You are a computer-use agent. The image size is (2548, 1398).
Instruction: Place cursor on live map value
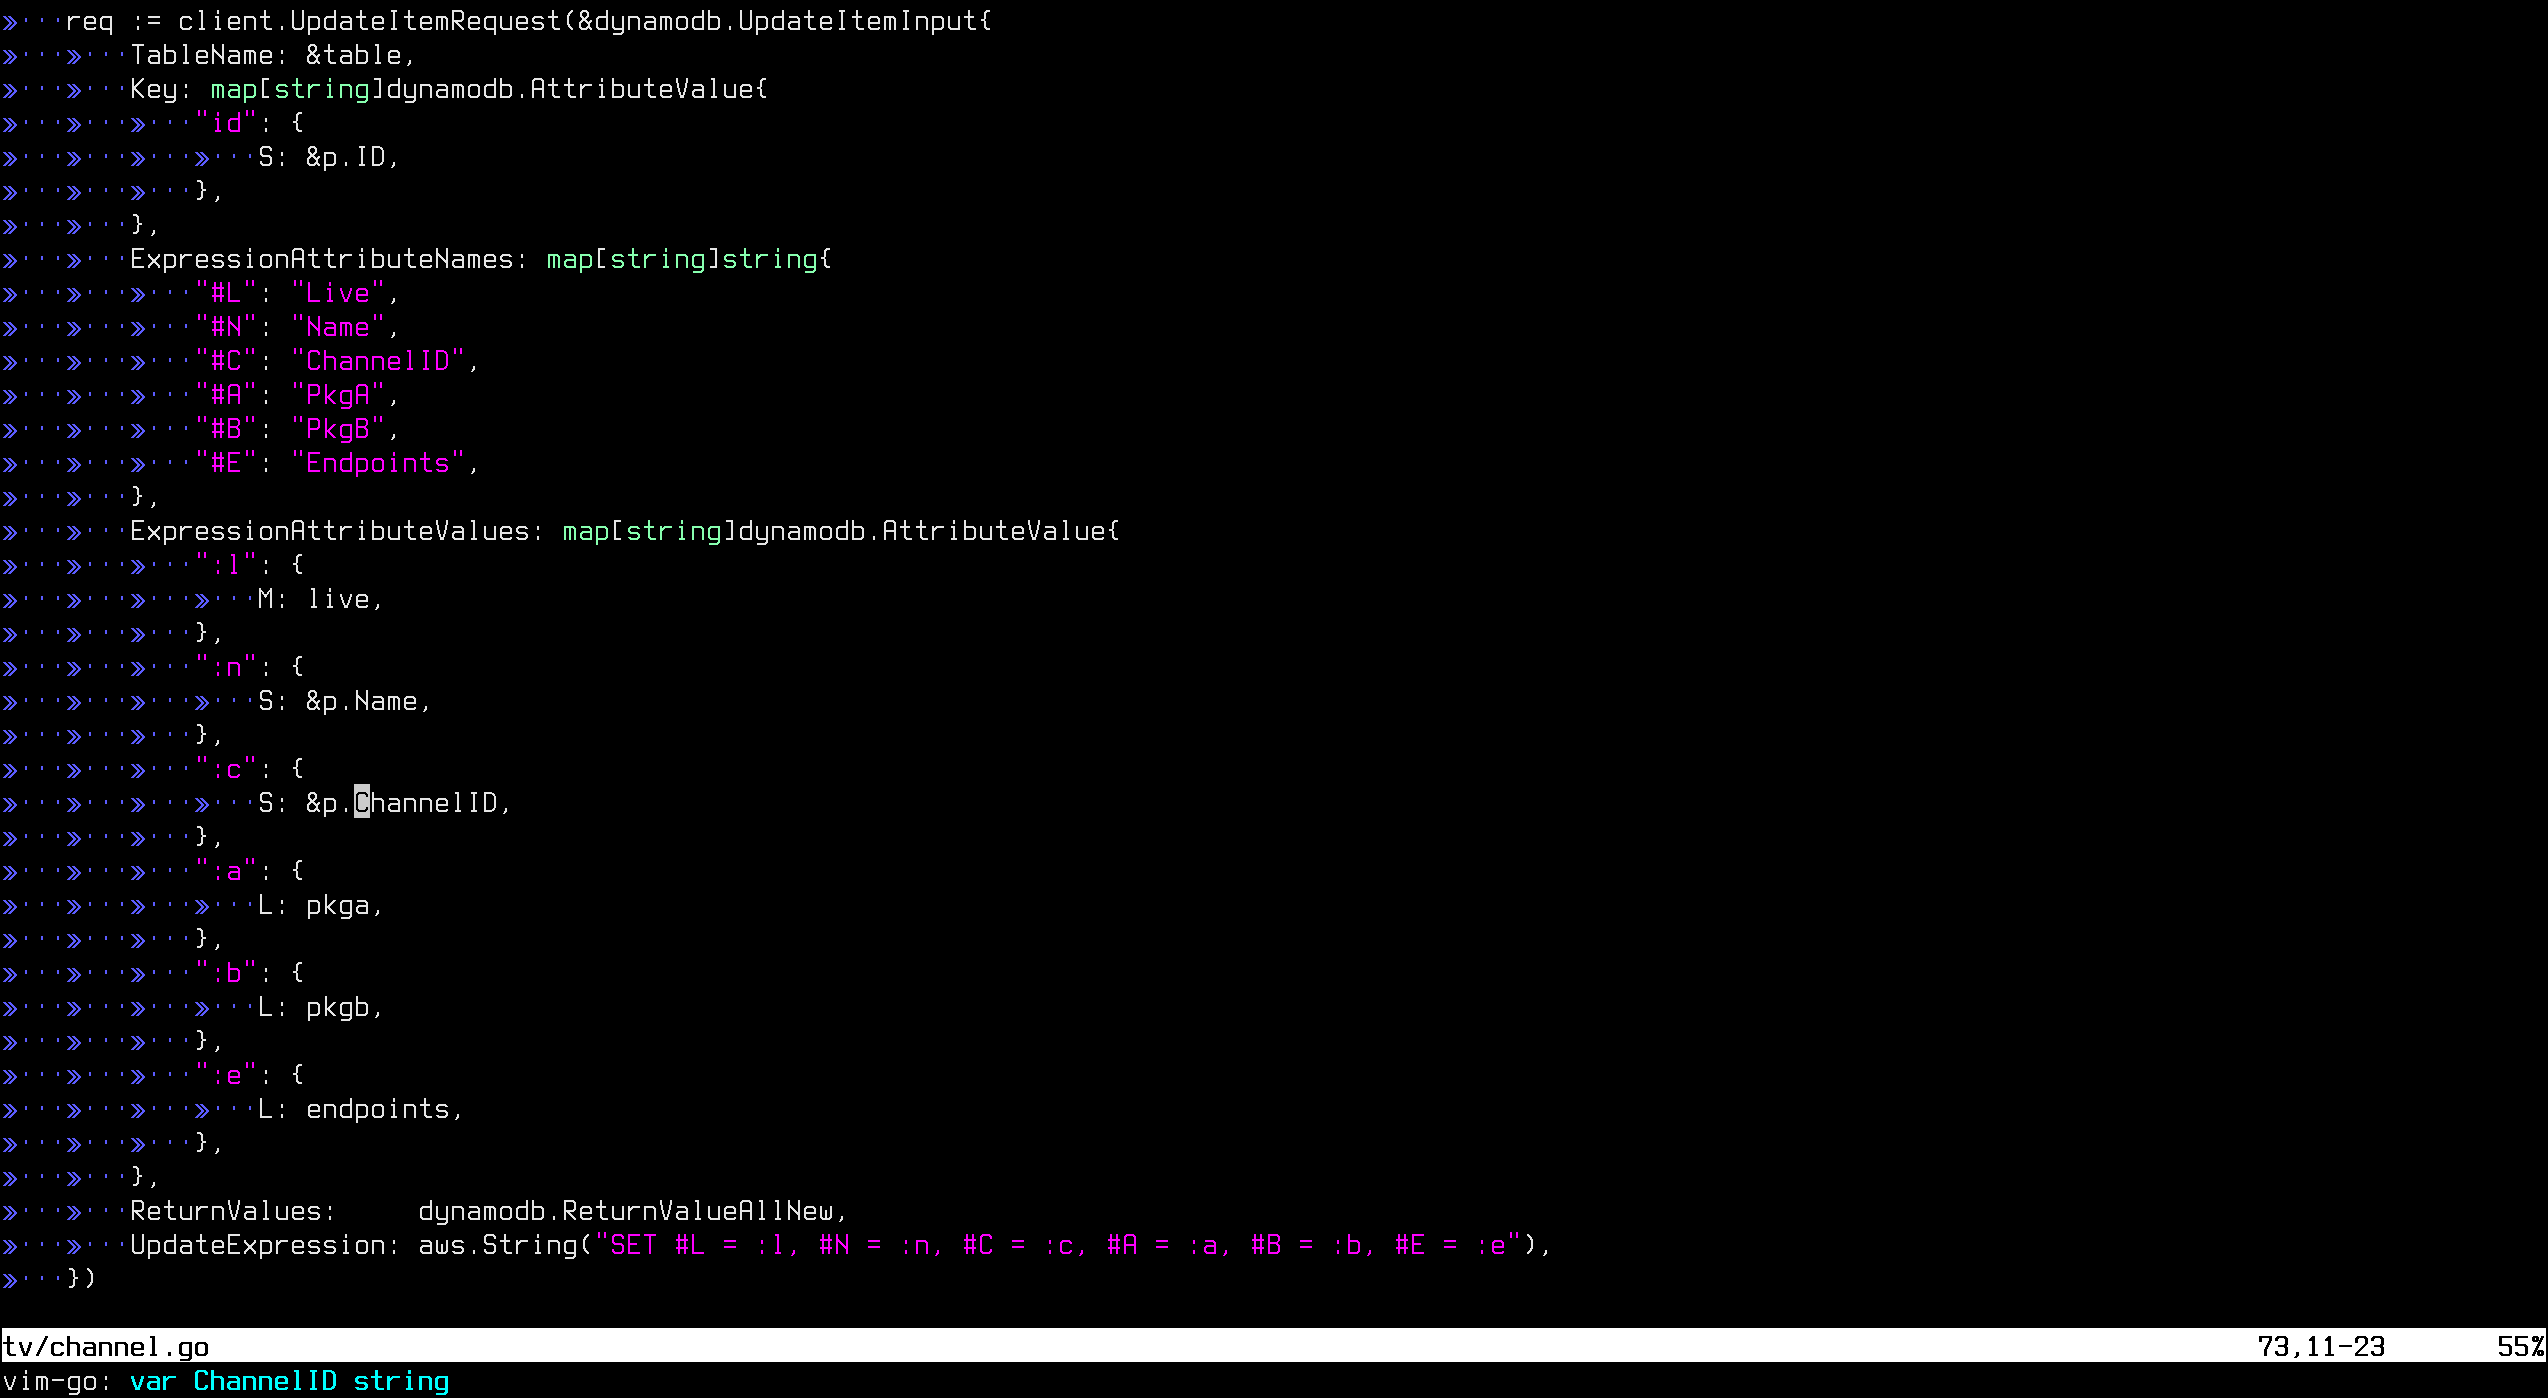tap(337, 599)
